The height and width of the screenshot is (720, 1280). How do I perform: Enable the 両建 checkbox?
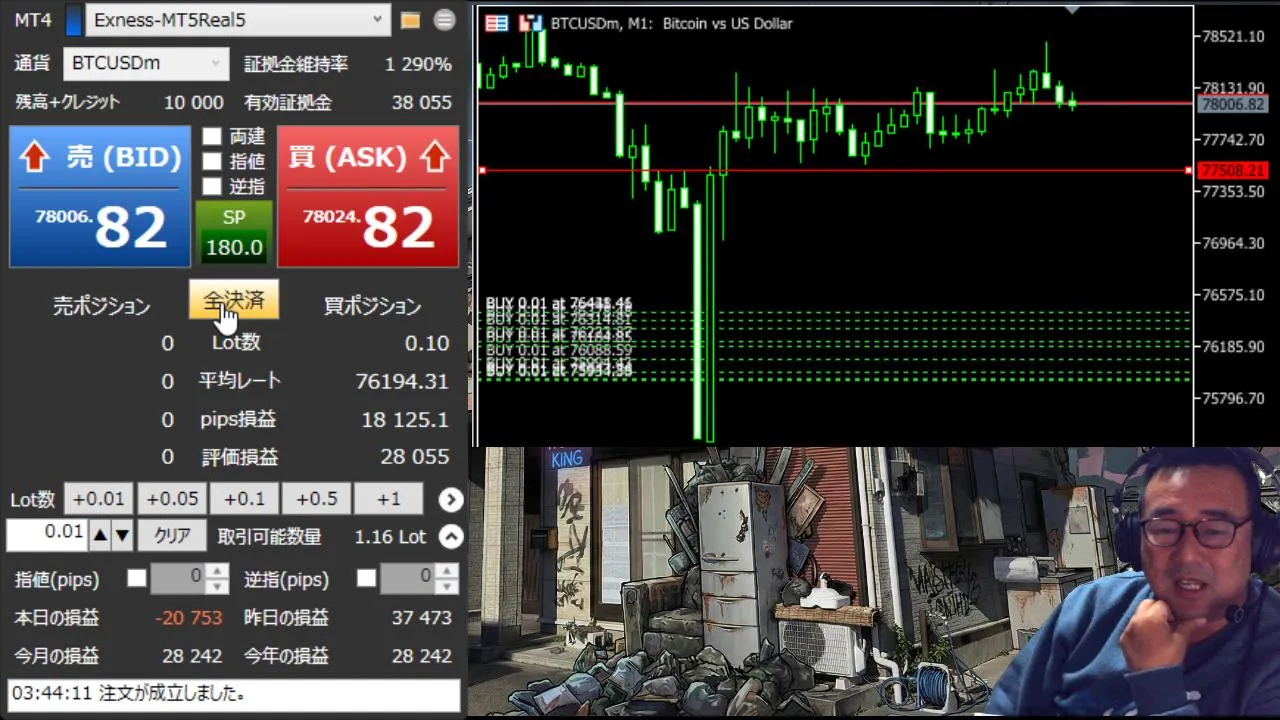click(x=212, y=136)
